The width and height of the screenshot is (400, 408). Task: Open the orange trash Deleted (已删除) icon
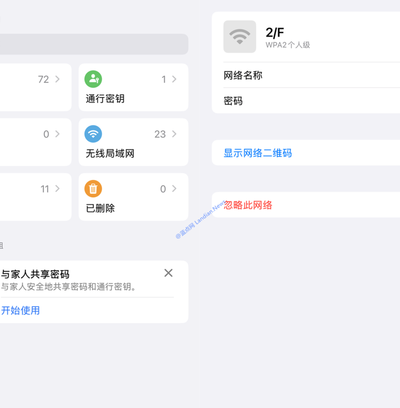[x=93, y=189]
